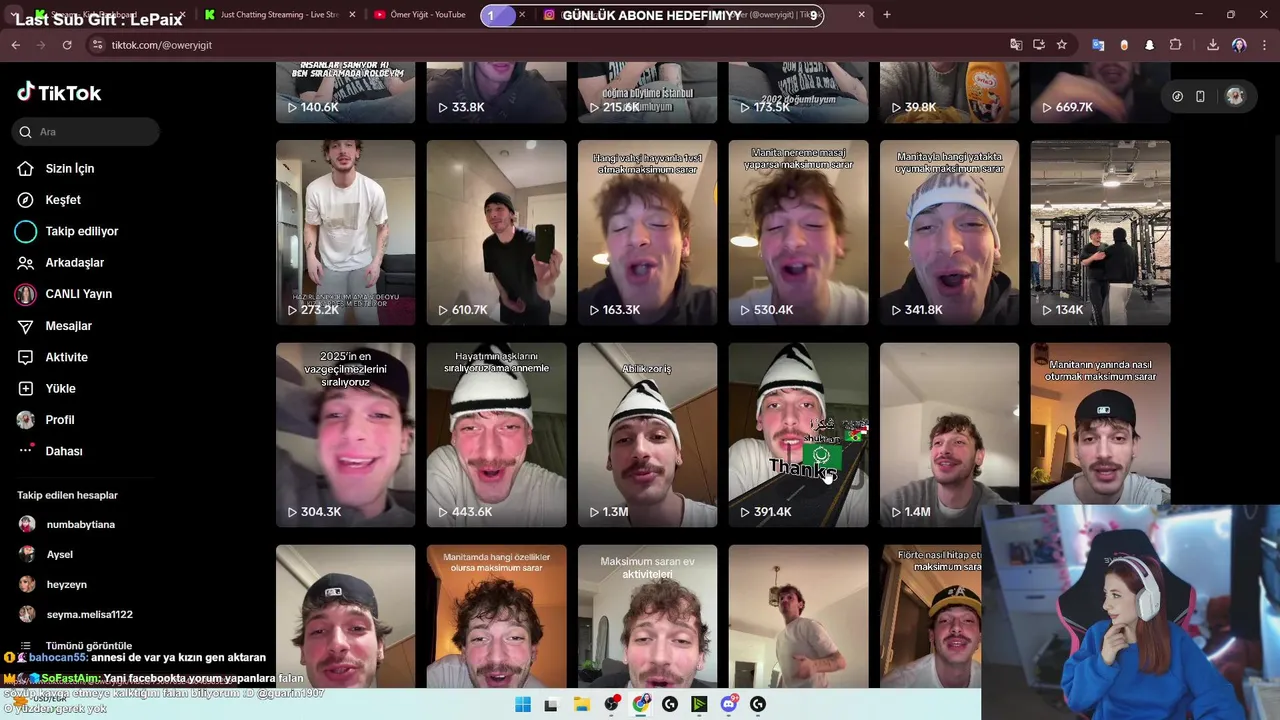Open 'Manitamda hangi özellikler' video
This screenshot has width=1280, height=720.
[496, 616]
